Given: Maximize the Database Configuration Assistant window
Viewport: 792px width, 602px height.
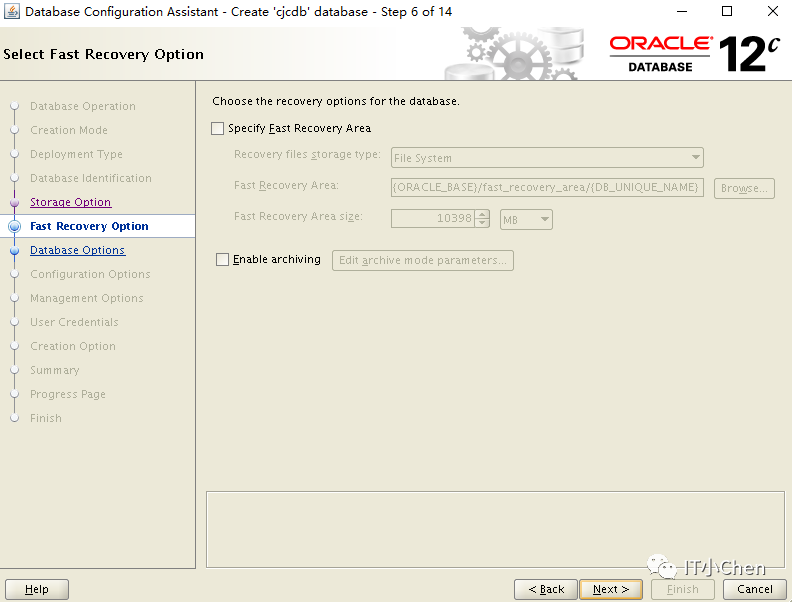Looking at the screenshot, I should tap(727, 11).
